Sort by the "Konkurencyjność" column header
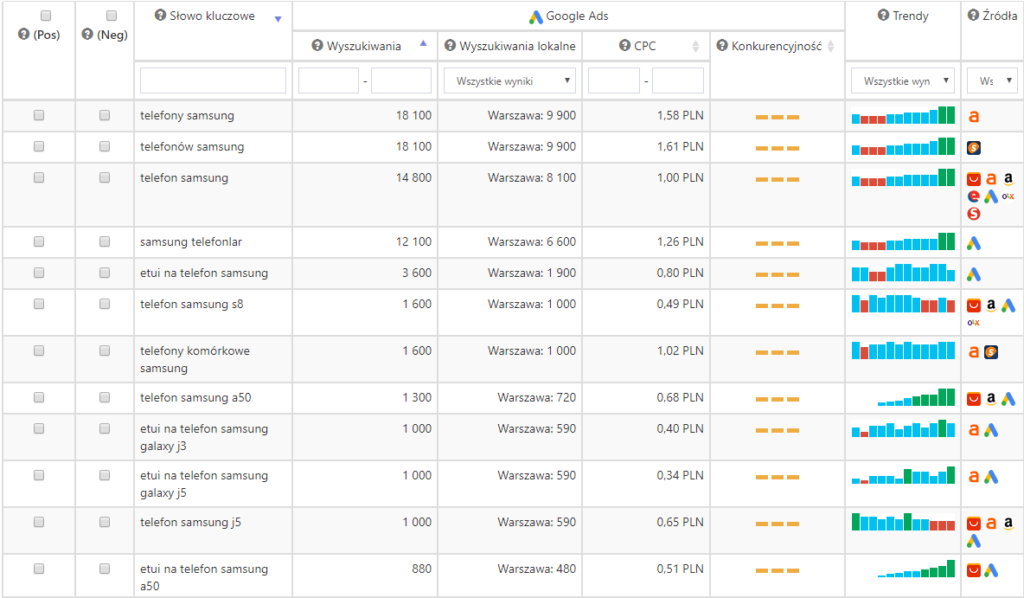Screen dimensions: 1024x598 (x=776, y=46)
